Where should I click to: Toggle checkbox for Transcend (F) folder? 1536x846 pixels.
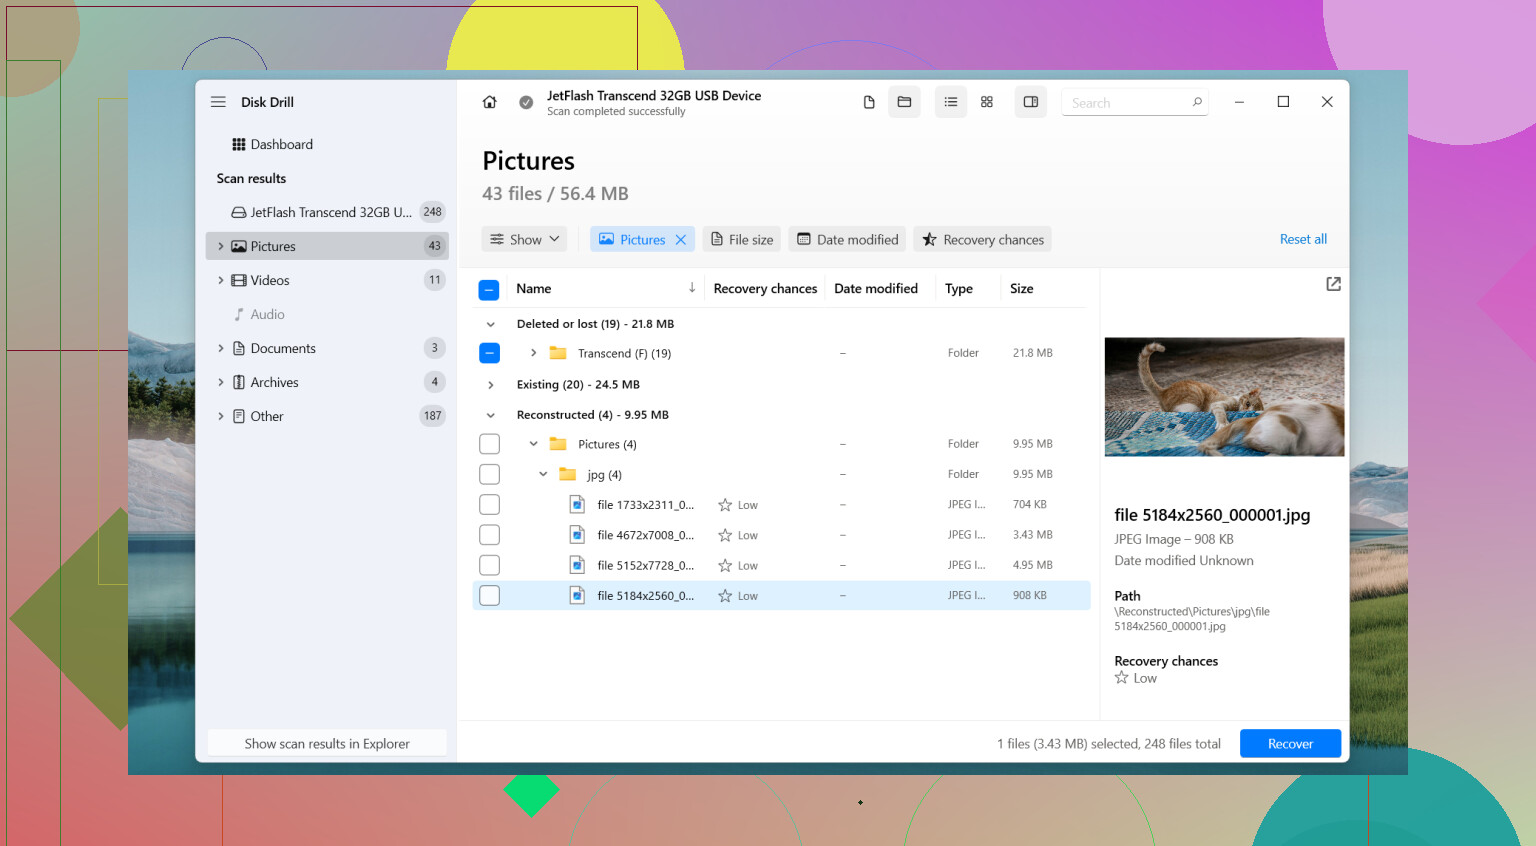pyautogui.click(x=489, y=353)
